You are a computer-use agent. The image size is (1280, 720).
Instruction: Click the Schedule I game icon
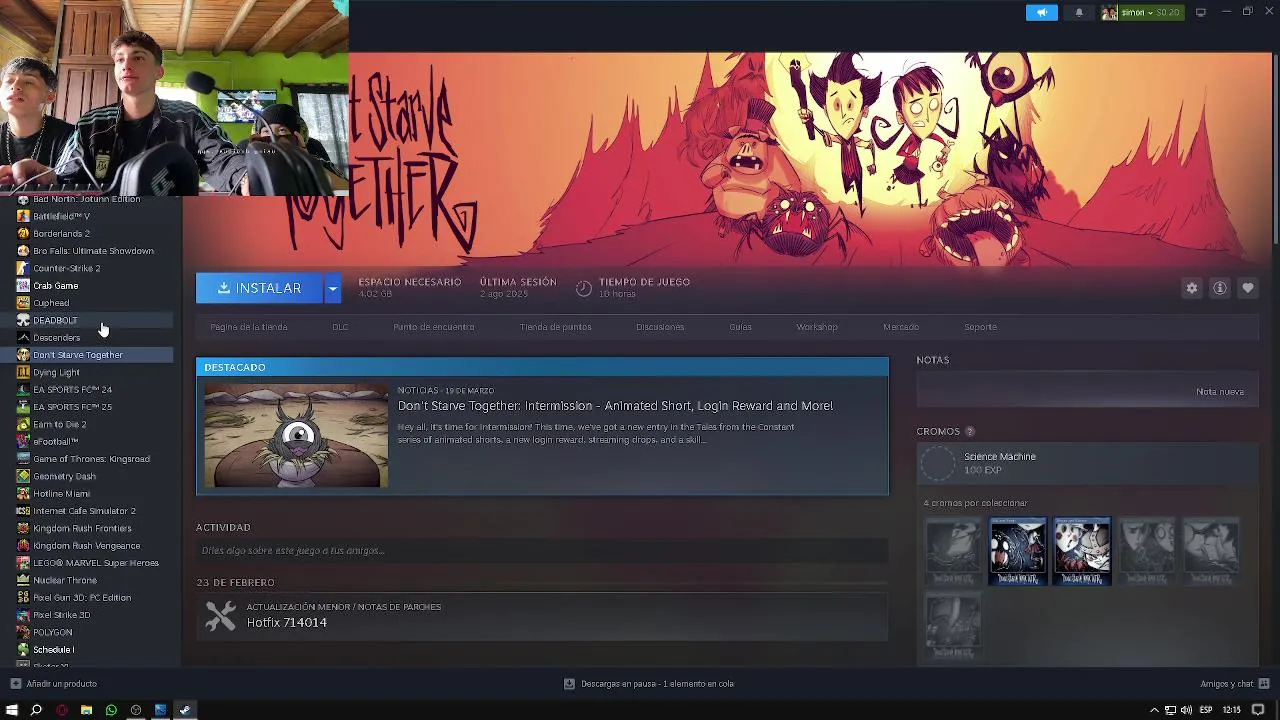[x=23, y=650]
